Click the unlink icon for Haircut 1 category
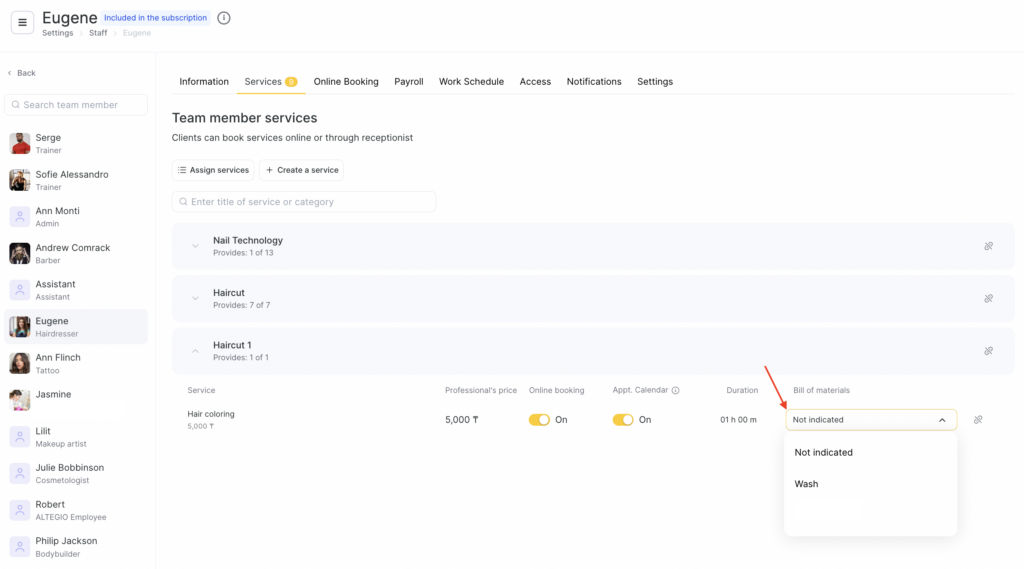This screenshot has height=569, width=1024. (x=988, y=351)
